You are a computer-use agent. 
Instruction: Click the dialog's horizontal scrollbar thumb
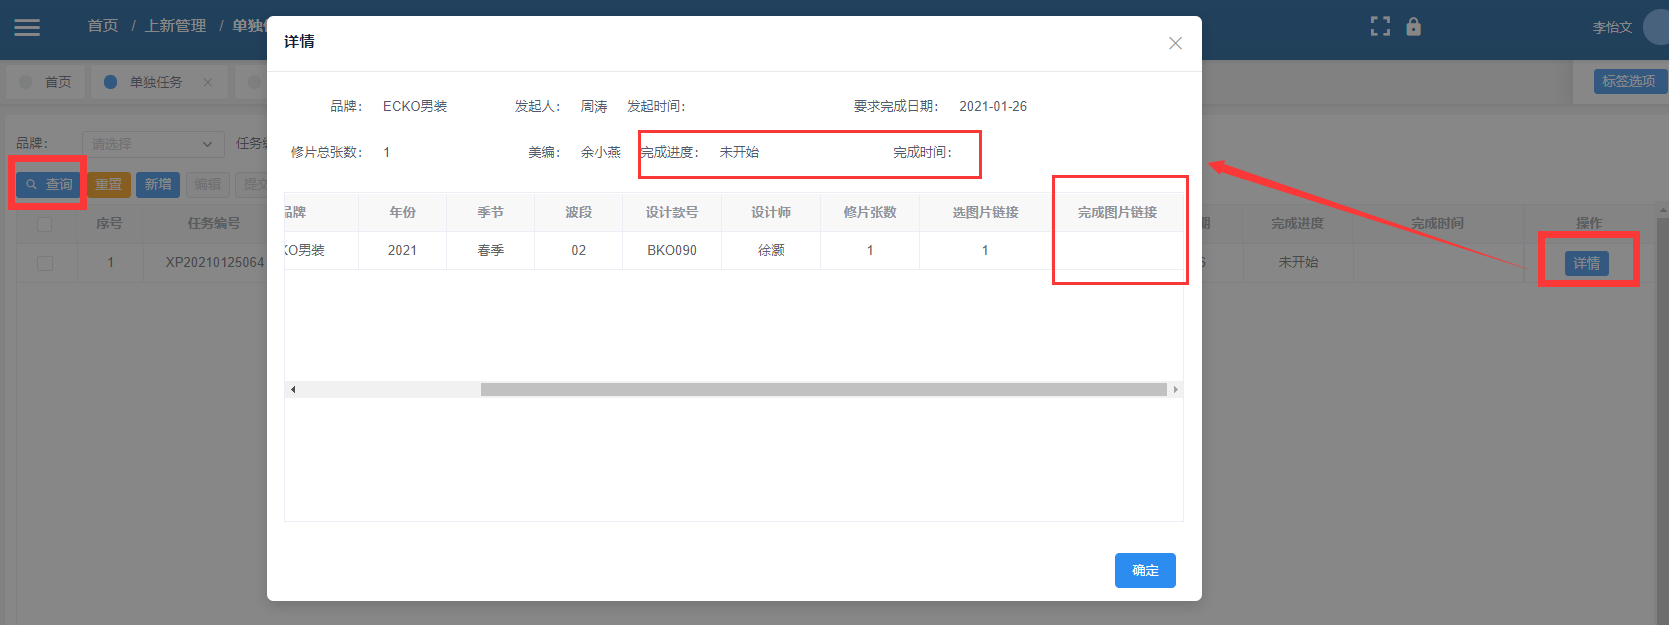tap(823, 389)
